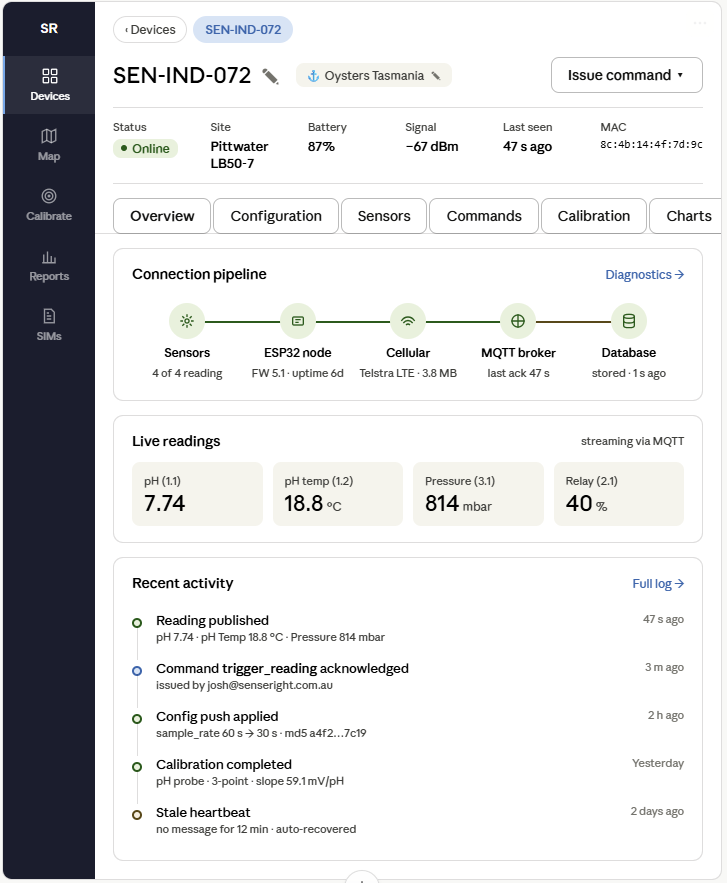Open the Diagnostics link
Screen dimensions: 727x883
tap(645, 274)
